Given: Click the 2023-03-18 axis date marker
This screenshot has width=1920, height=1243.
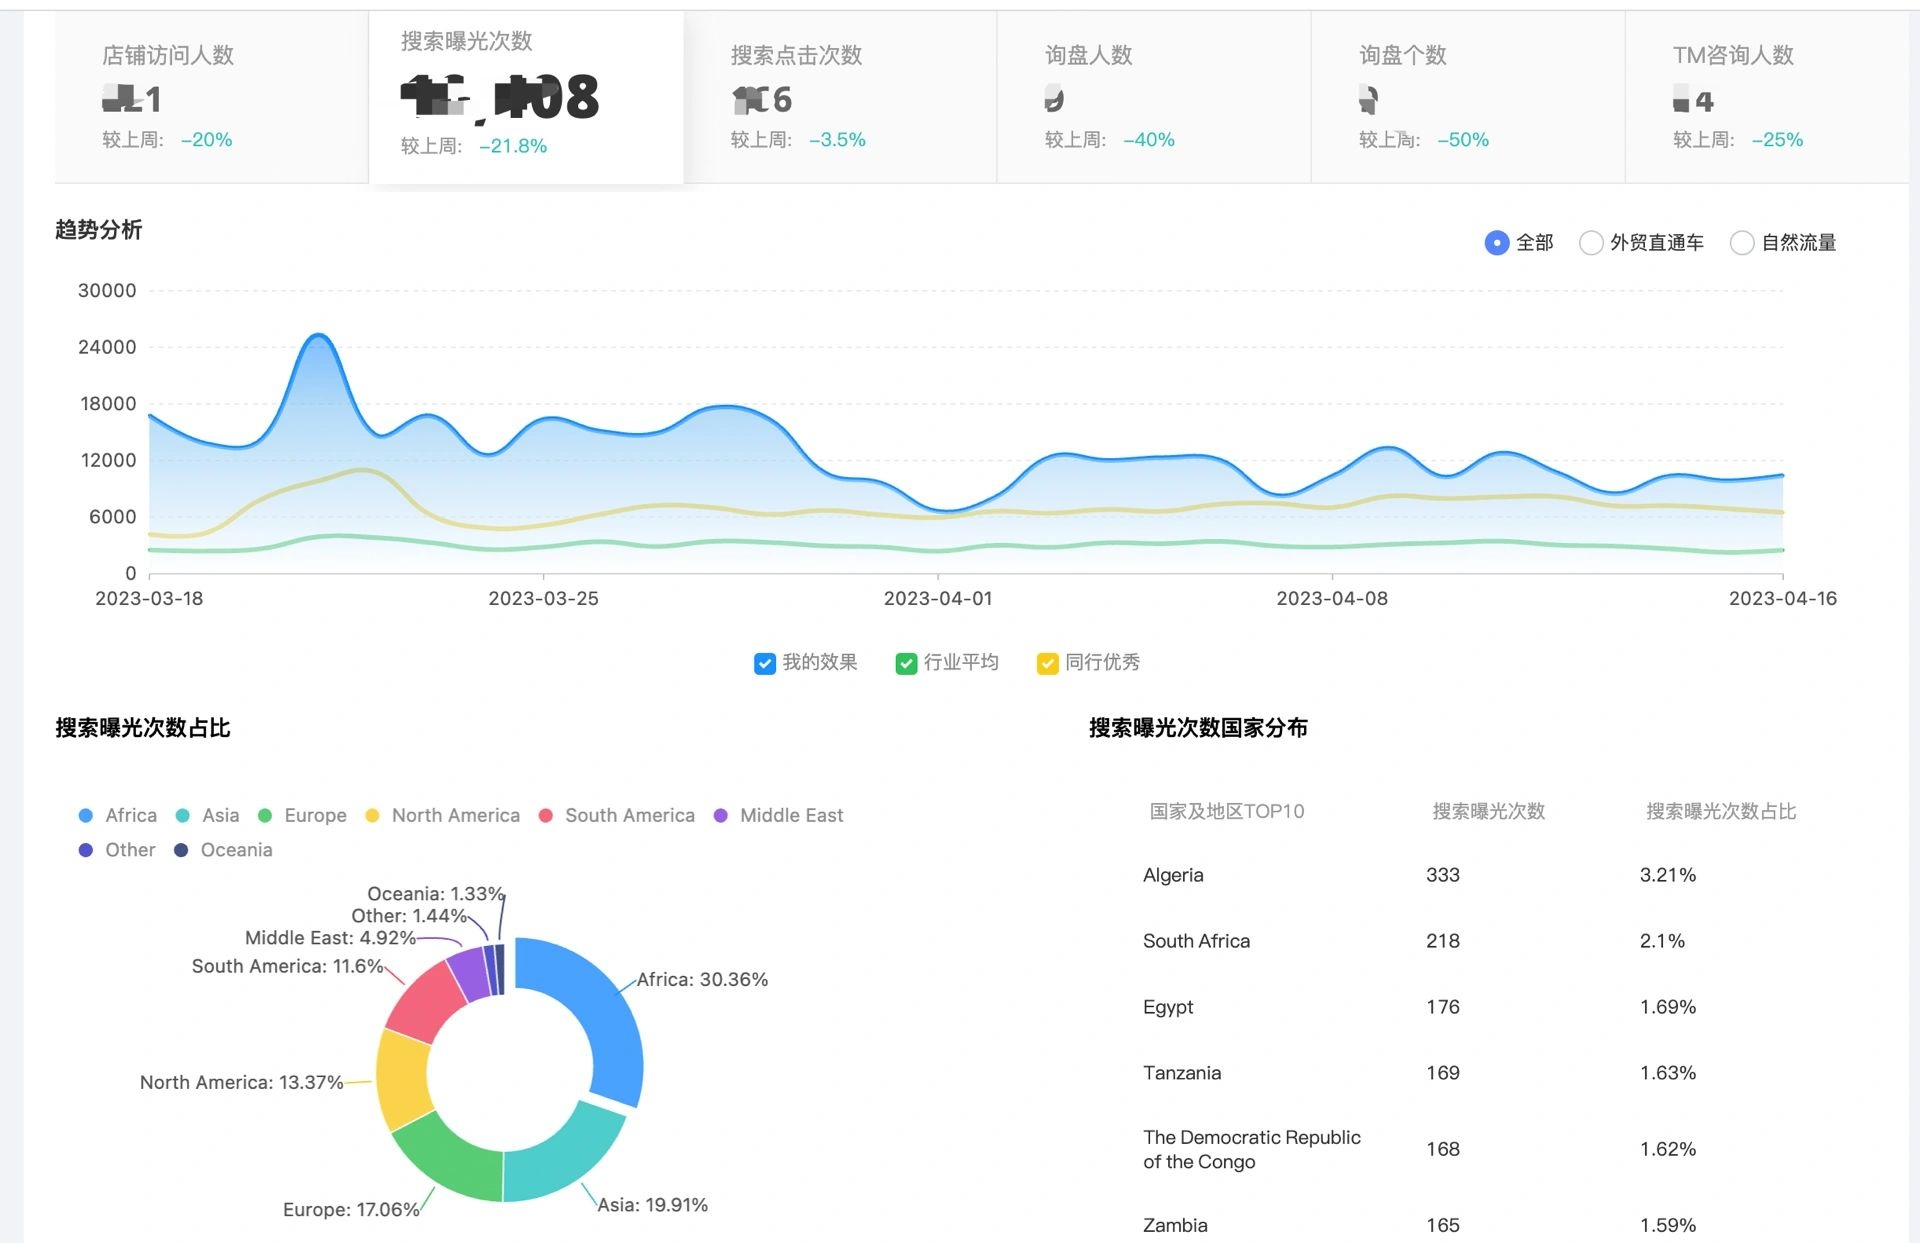Looking at the screenshot, I should (x=149, y=599).
